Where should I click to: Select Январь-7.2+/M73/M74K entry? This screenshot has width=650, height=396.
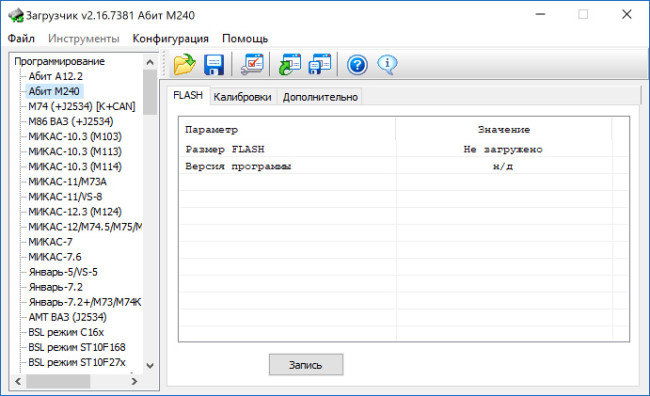click(x=85, y=302)
